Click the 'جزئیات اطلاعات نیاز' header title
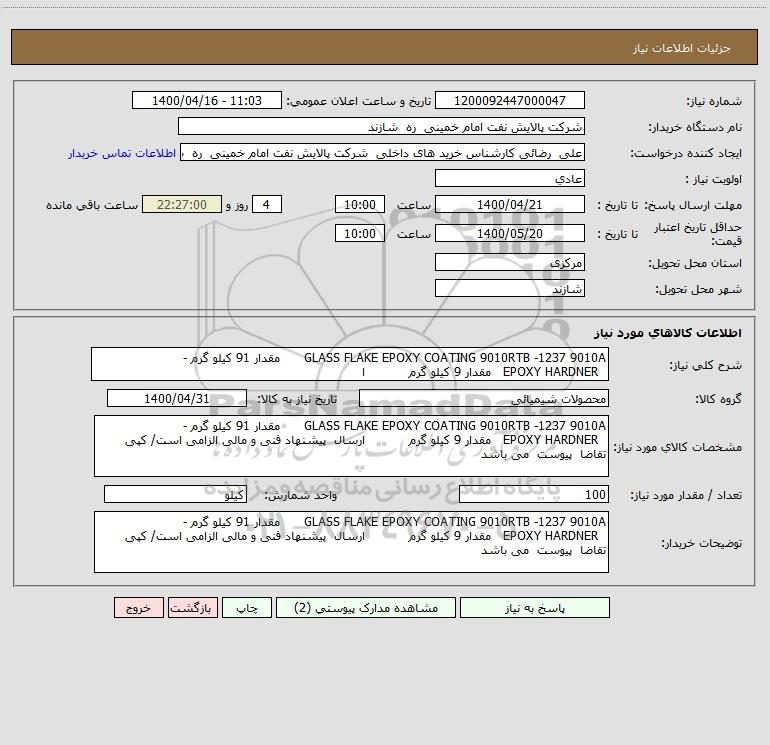Image resolution: width=770 pixels, height=745 pixels. 682,48
